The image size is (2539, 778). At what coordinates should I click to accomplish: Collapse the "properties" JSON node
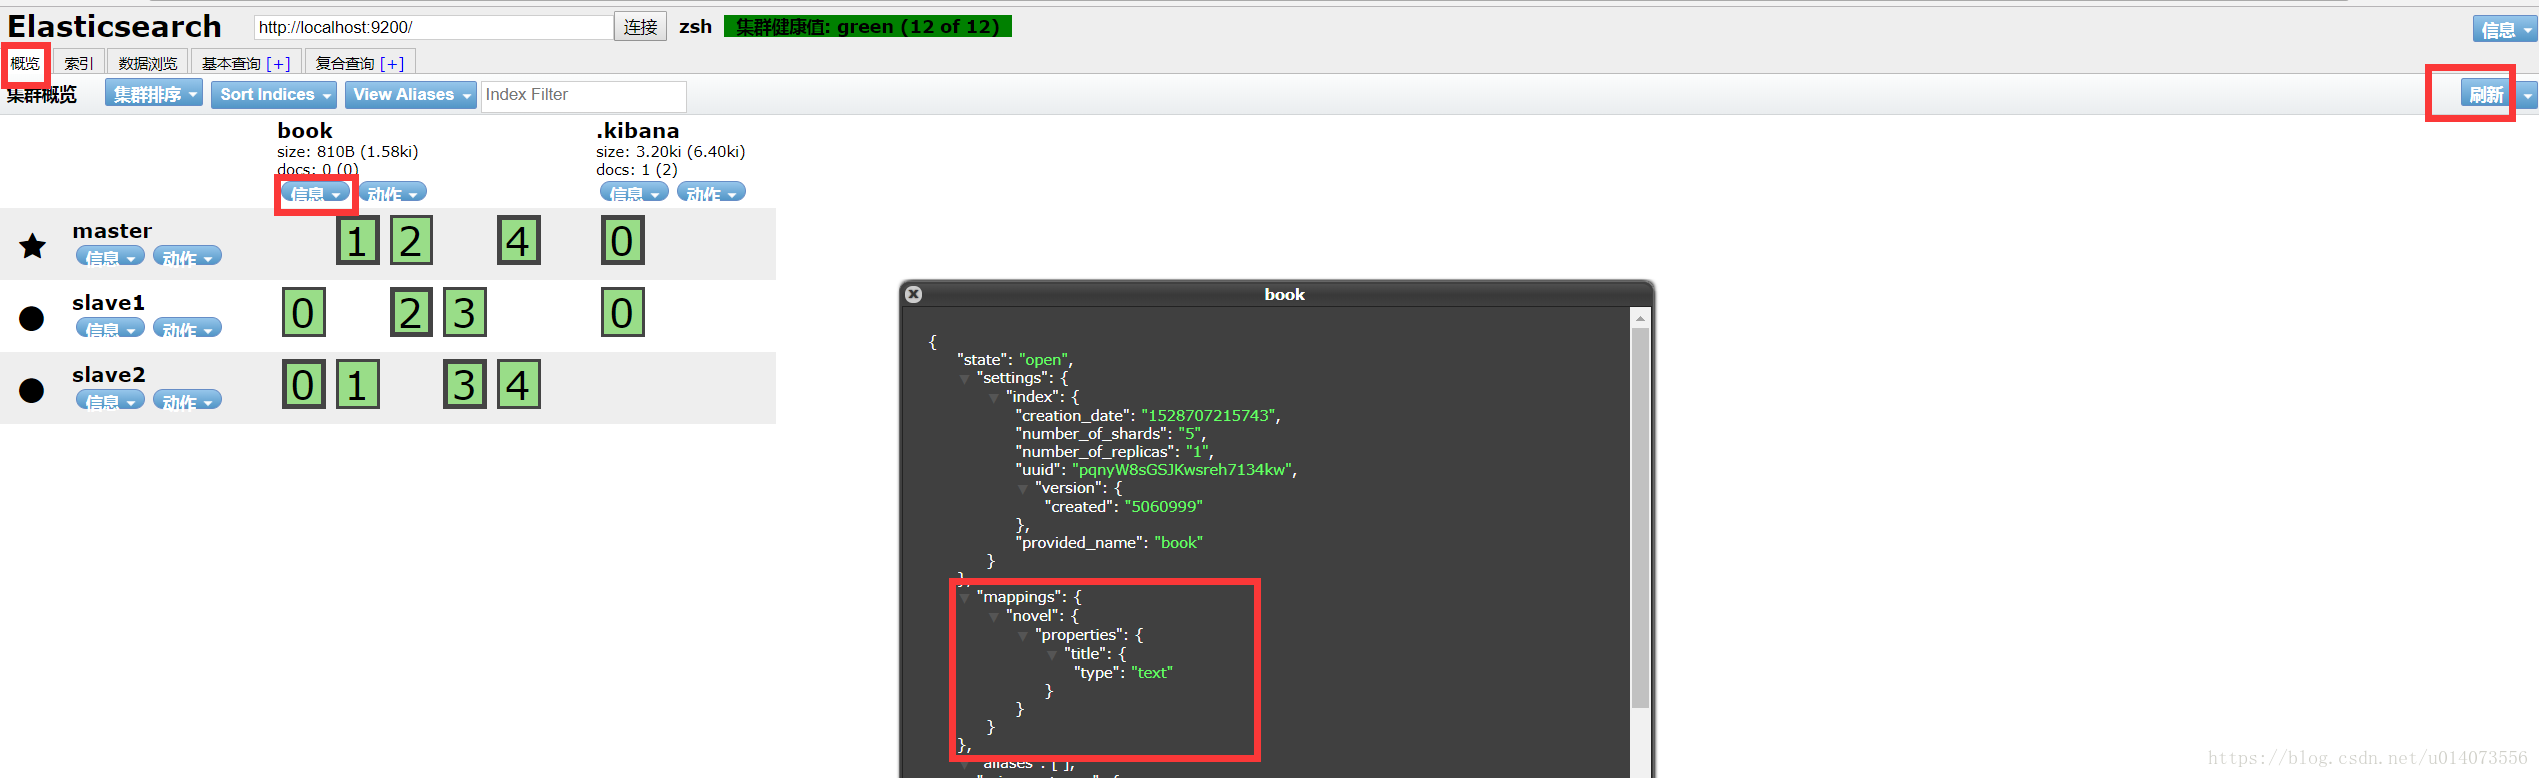[1023, 636]
